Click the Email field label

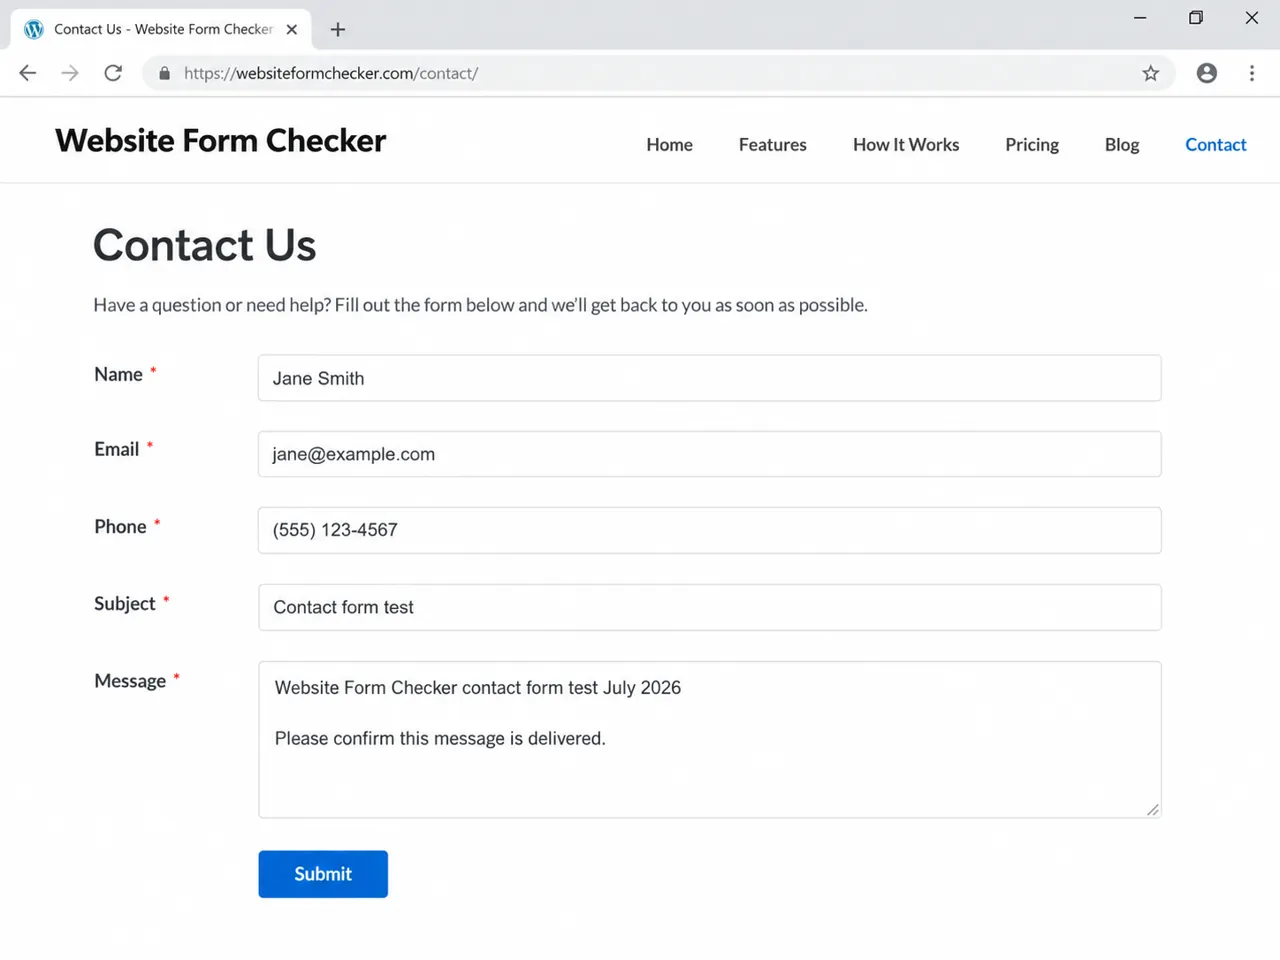click(116, 449)
